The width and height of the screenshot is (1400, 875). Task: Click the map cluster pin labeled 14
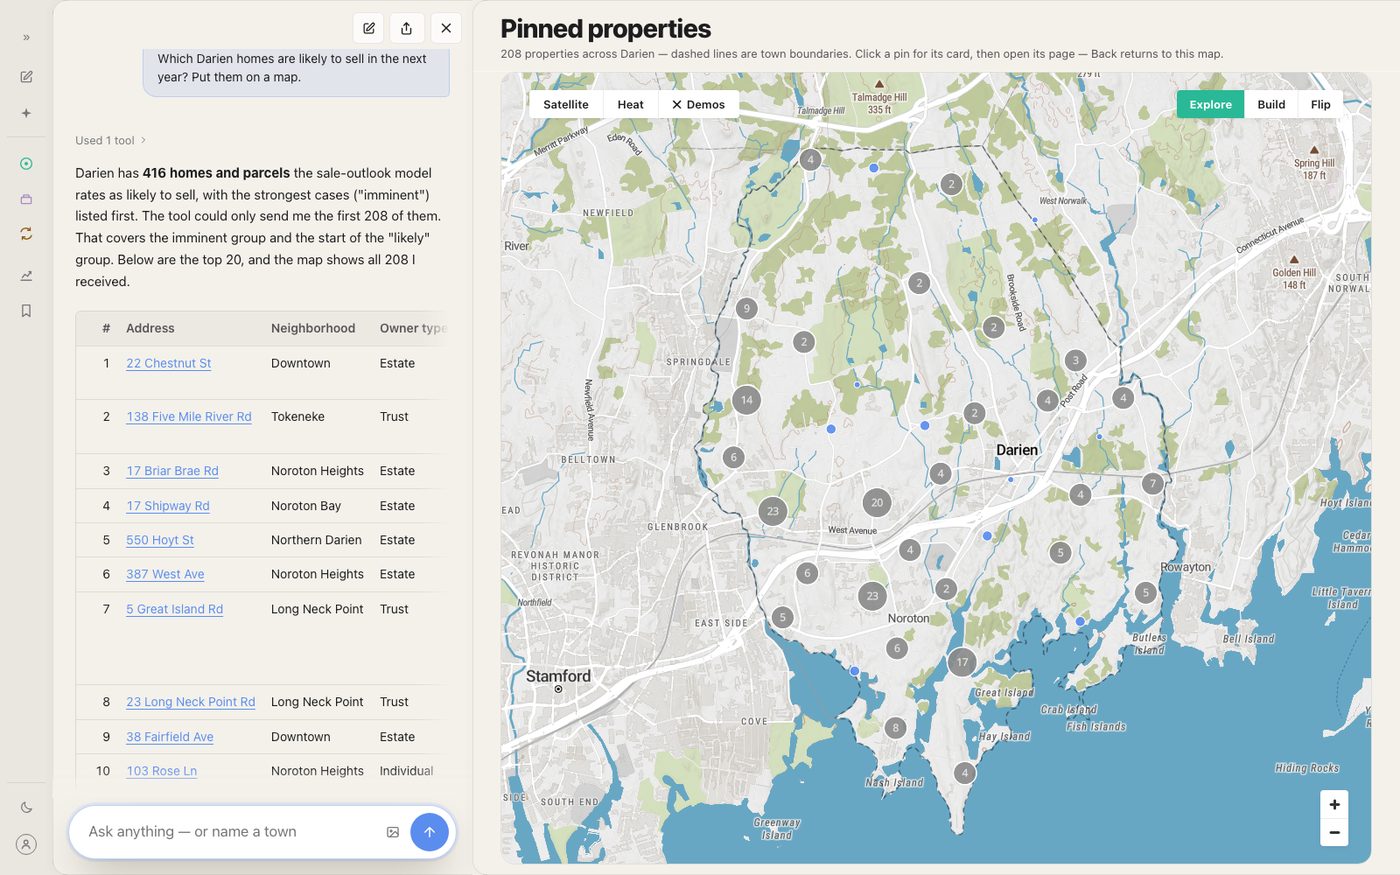747,400
